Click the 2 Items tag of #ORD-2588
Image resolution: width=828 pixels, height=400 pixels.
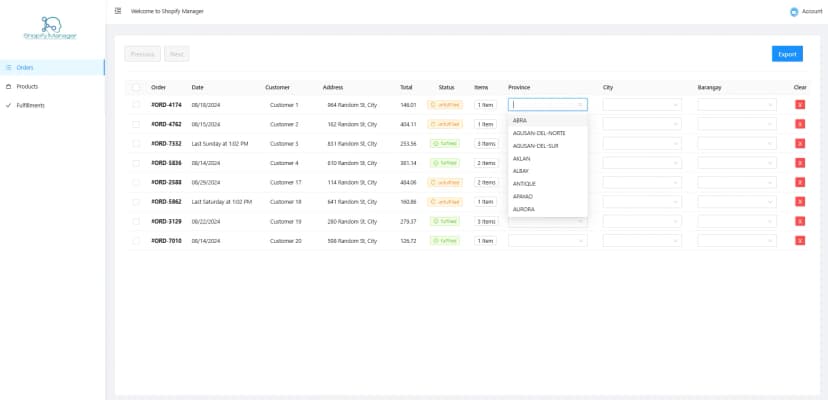[x=485, y=182]
